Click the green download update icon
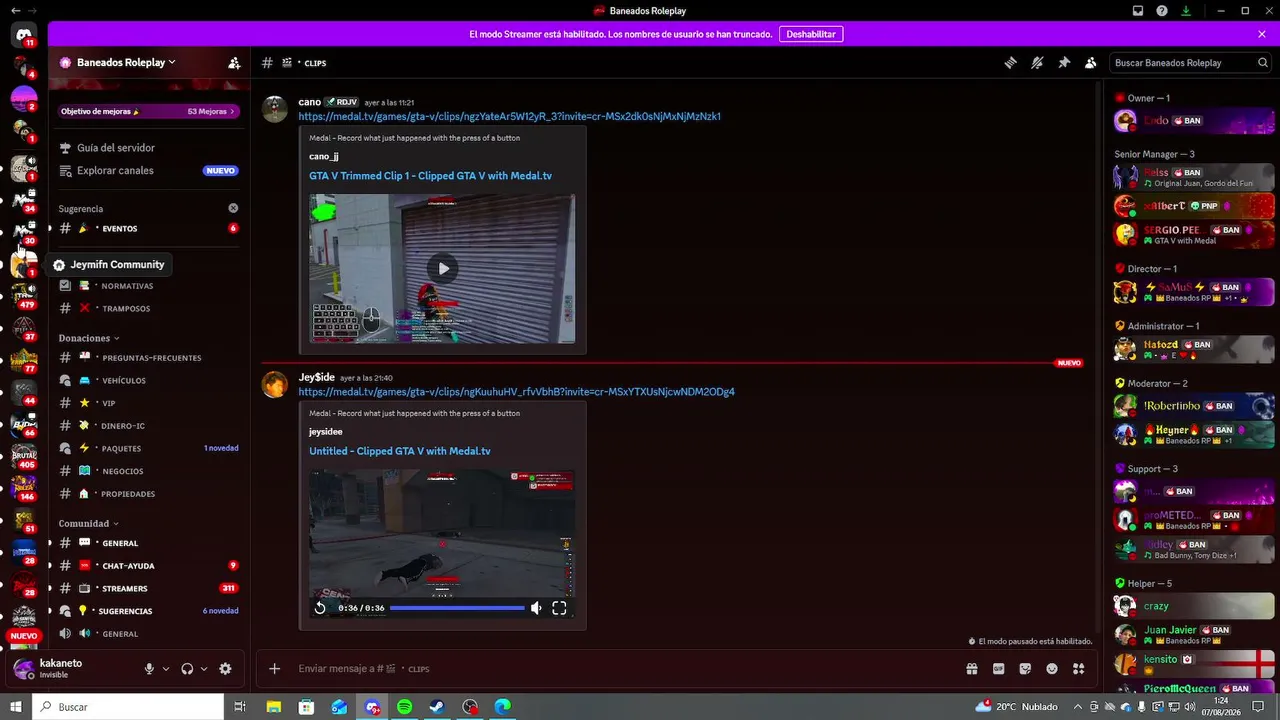 pyautogui.click(x=1186, y=11)
